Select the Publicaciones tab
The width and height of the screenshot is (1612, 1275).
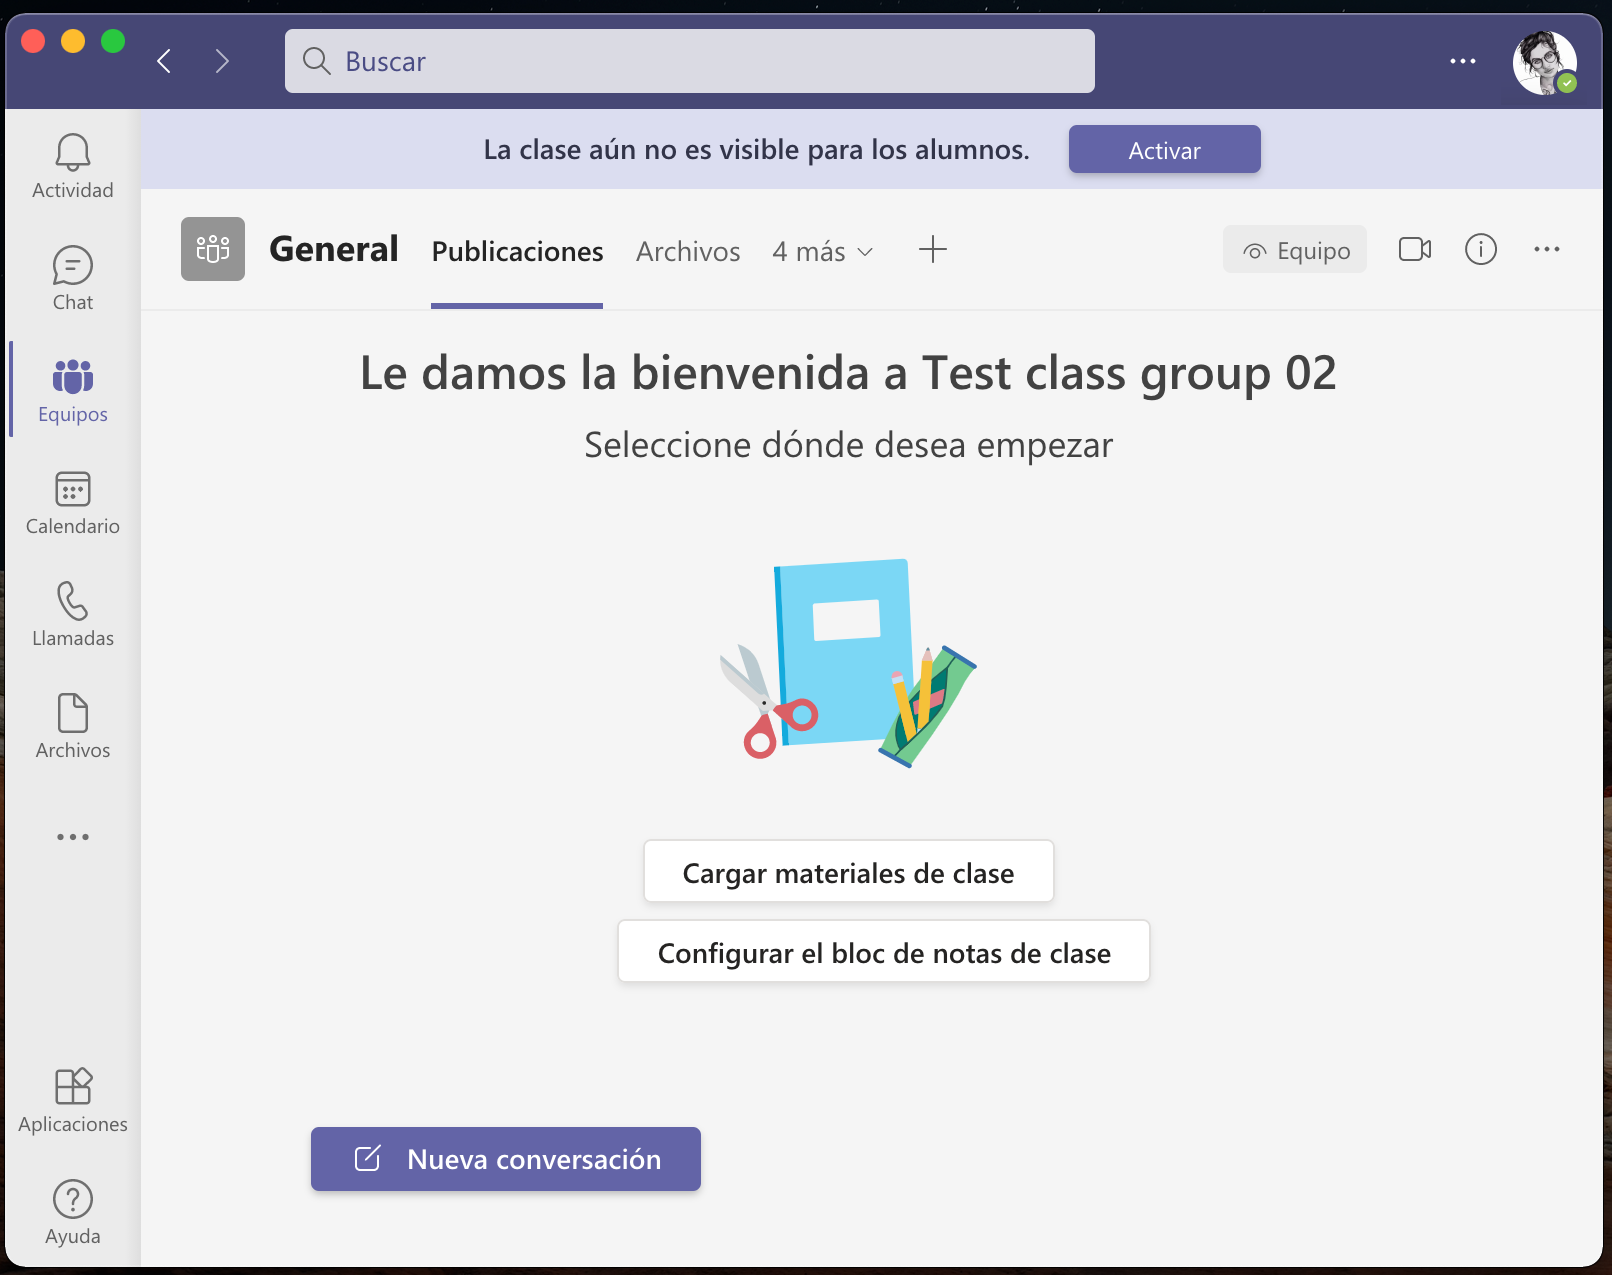point(517,251)
